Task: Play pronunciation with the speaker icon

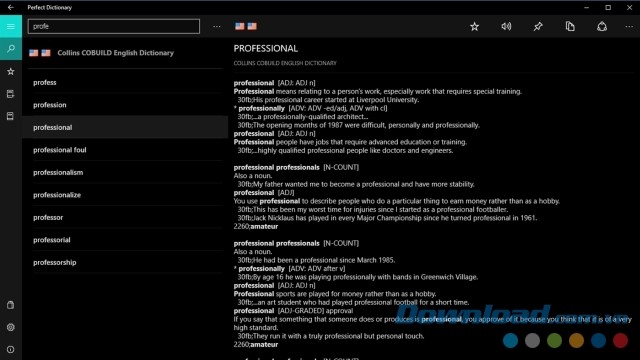Action: click(506, 27)
